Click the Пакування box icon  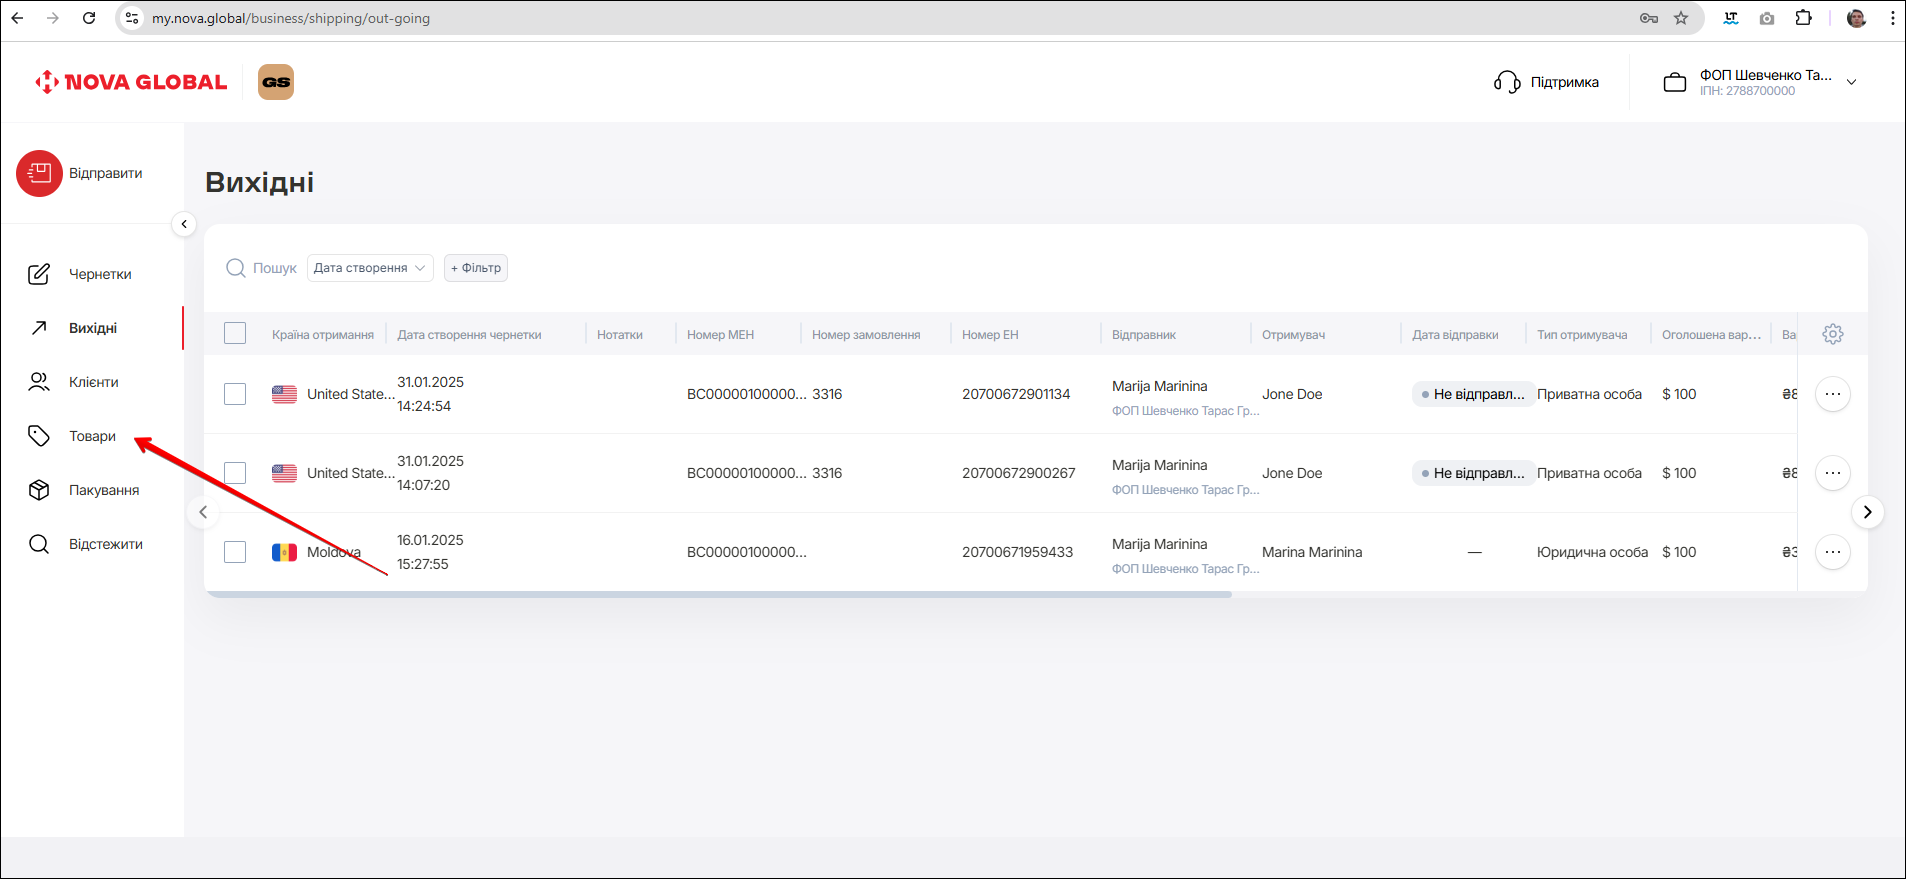click(39, 490)
